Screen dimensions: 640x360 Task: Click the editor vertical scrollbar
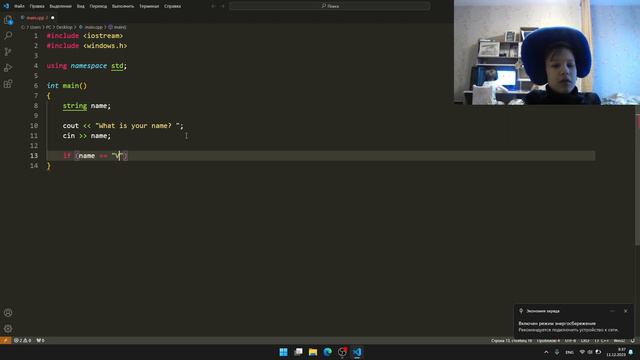click(x=638, y=176)
